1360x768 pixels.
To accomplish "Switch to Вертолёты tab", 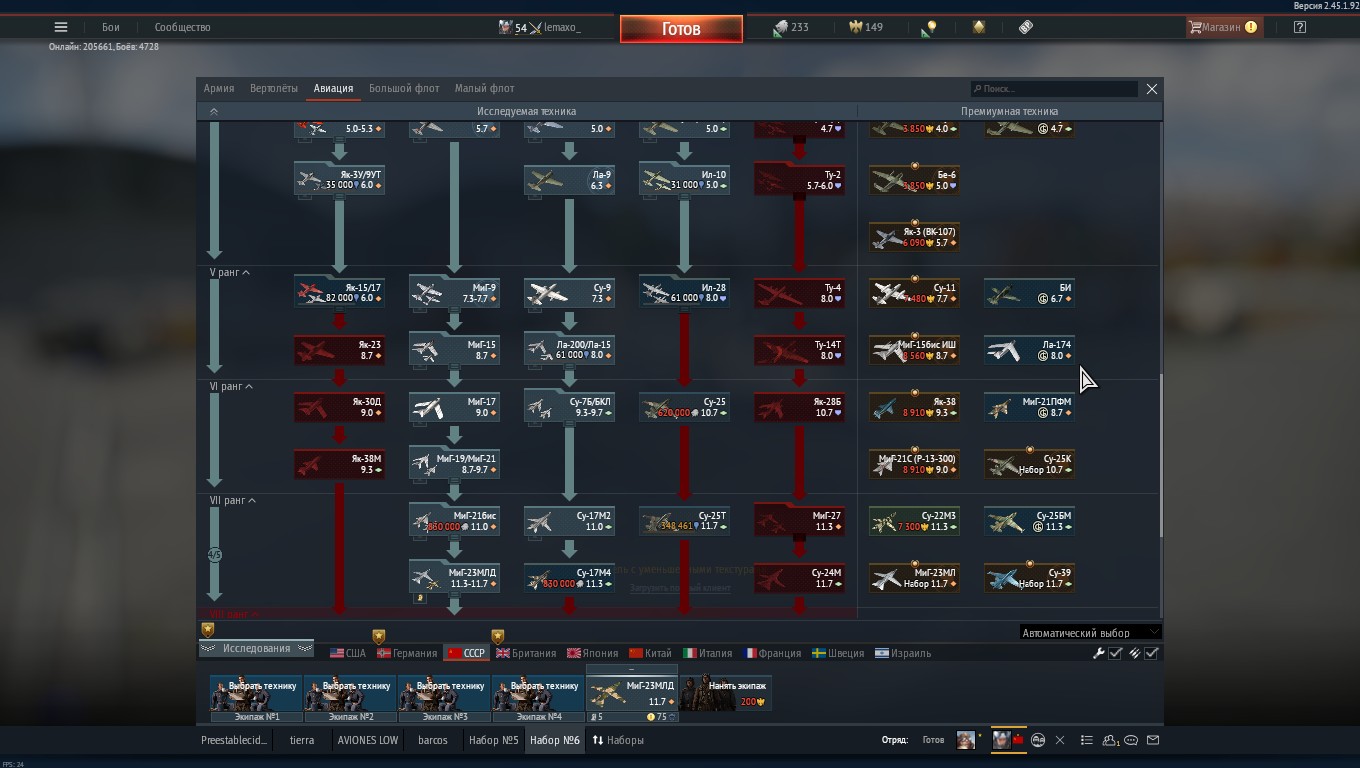I will 274,88.
